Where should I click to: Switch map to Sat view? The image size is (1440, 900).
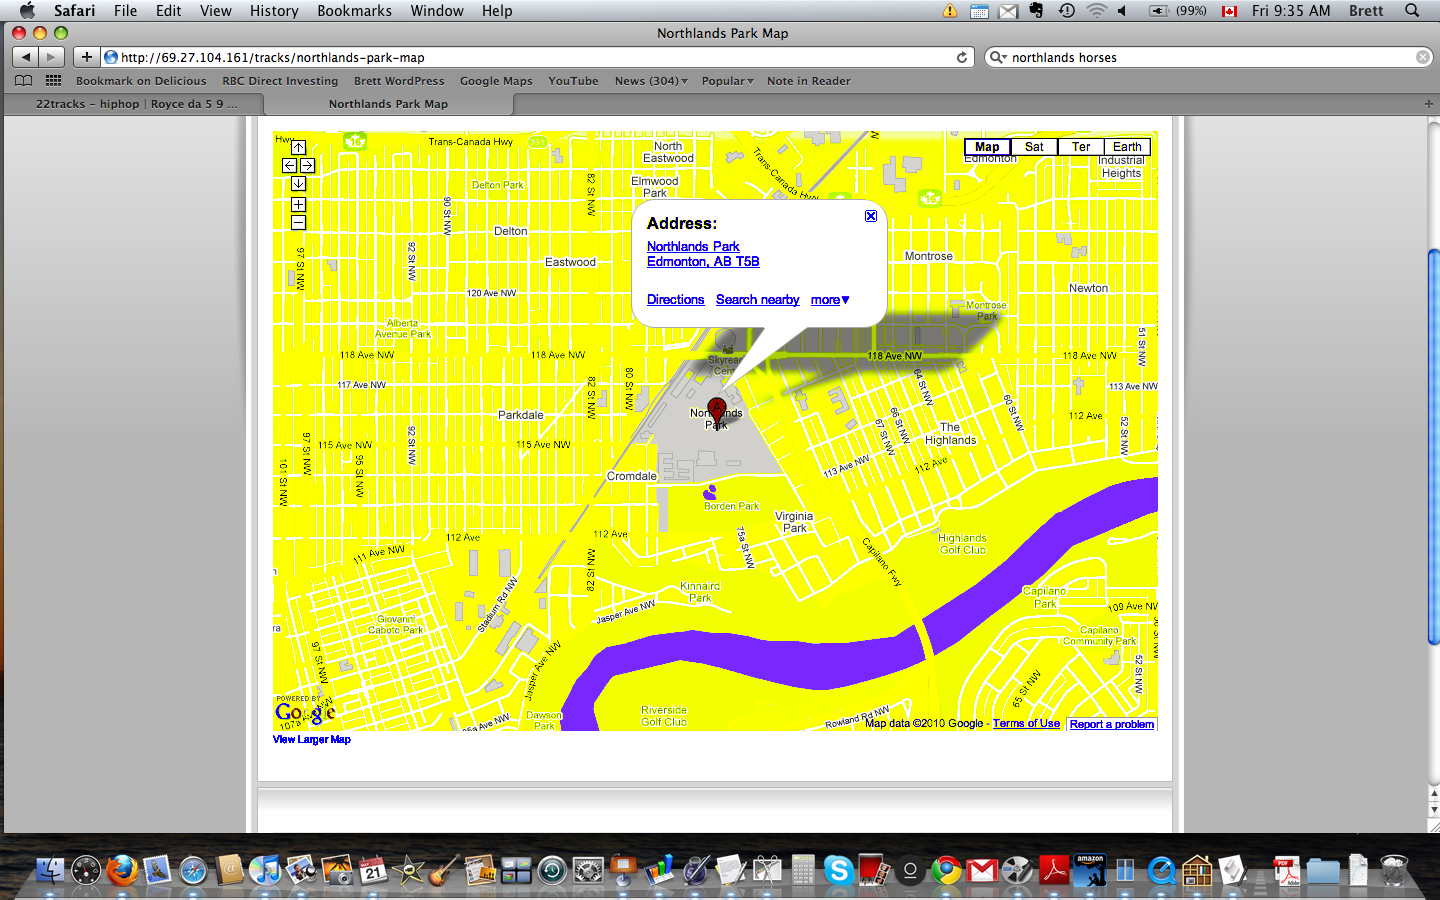(x=1034, y=147)
